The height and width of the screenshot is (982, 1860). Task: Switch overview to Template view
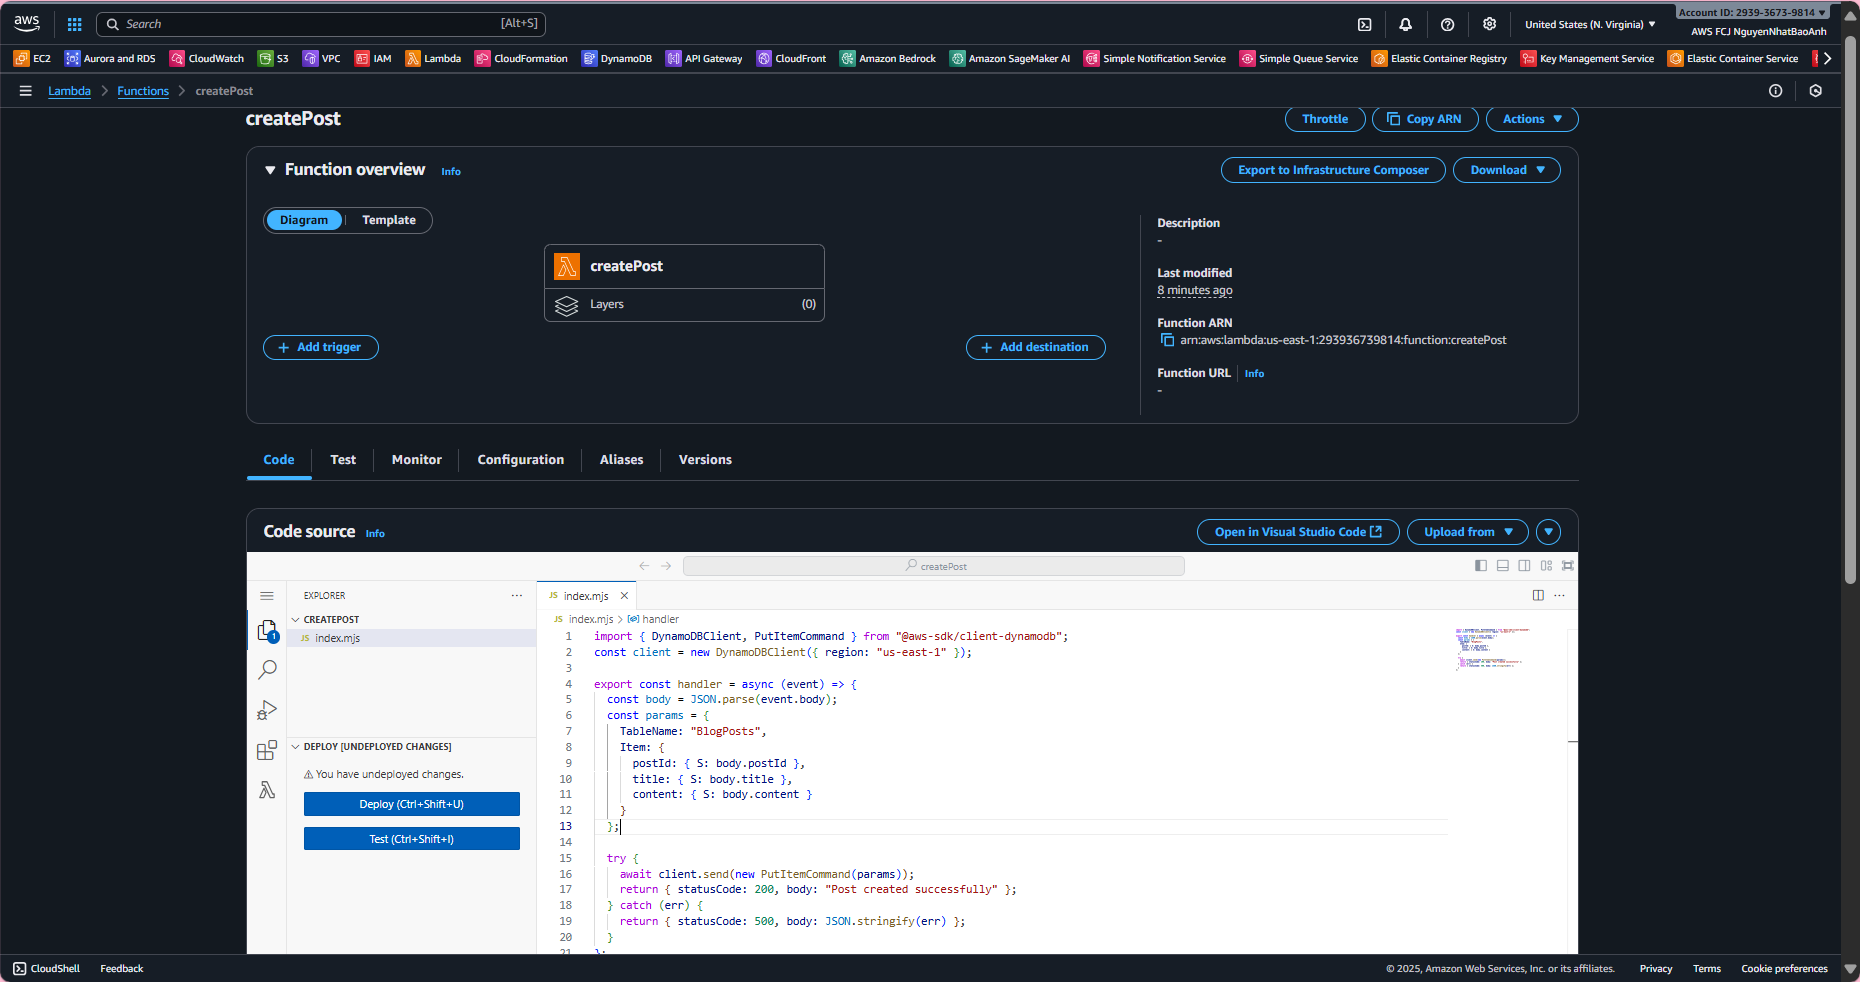pos(388,220)
